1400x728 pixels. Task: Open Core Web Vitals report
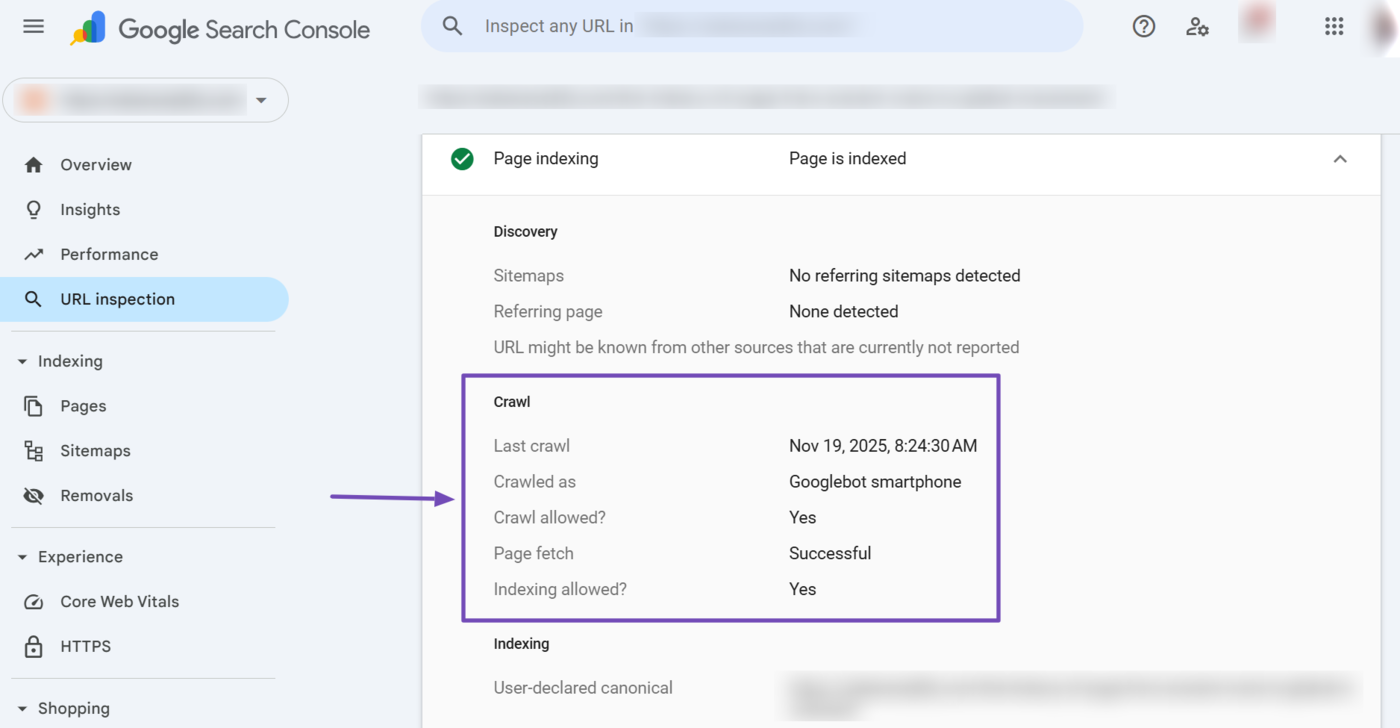[x=120, y=601]
